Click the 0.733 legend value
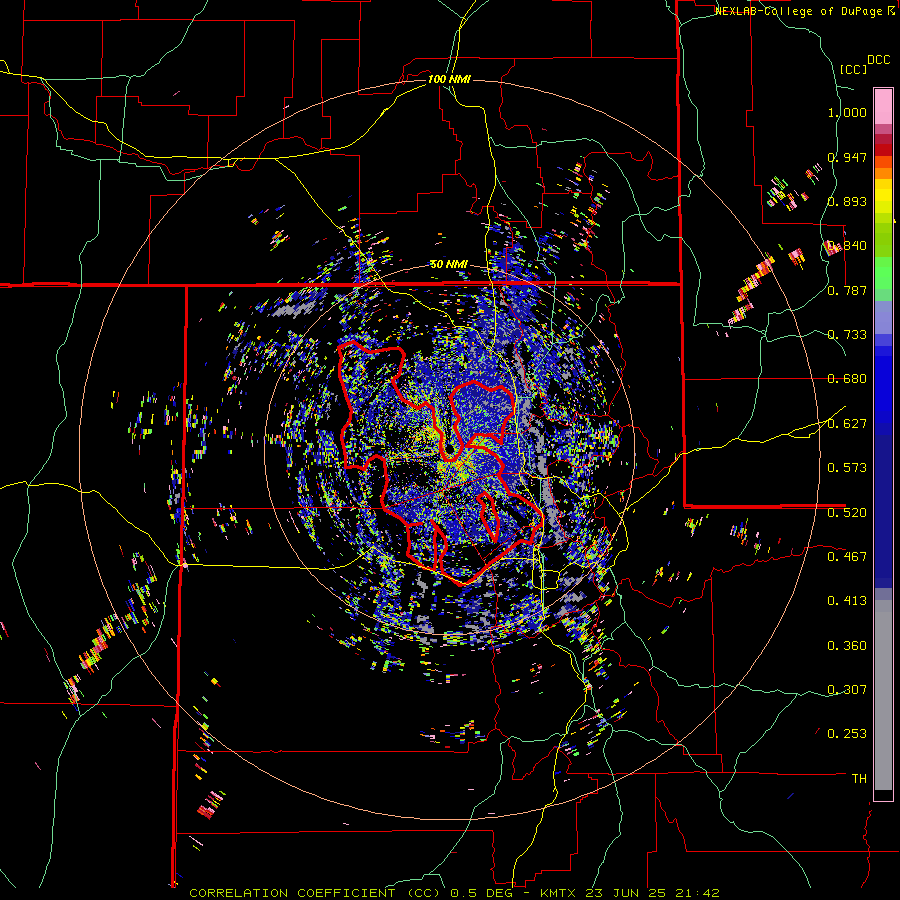The width and height of the screenshot is (900, 900). pyautogui.click(x=847, y=335)
